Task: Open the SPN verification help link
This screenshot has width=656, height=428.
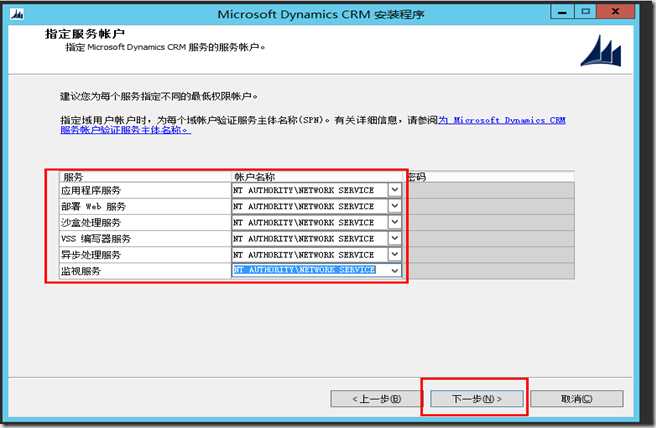Action: pos(502,120)
